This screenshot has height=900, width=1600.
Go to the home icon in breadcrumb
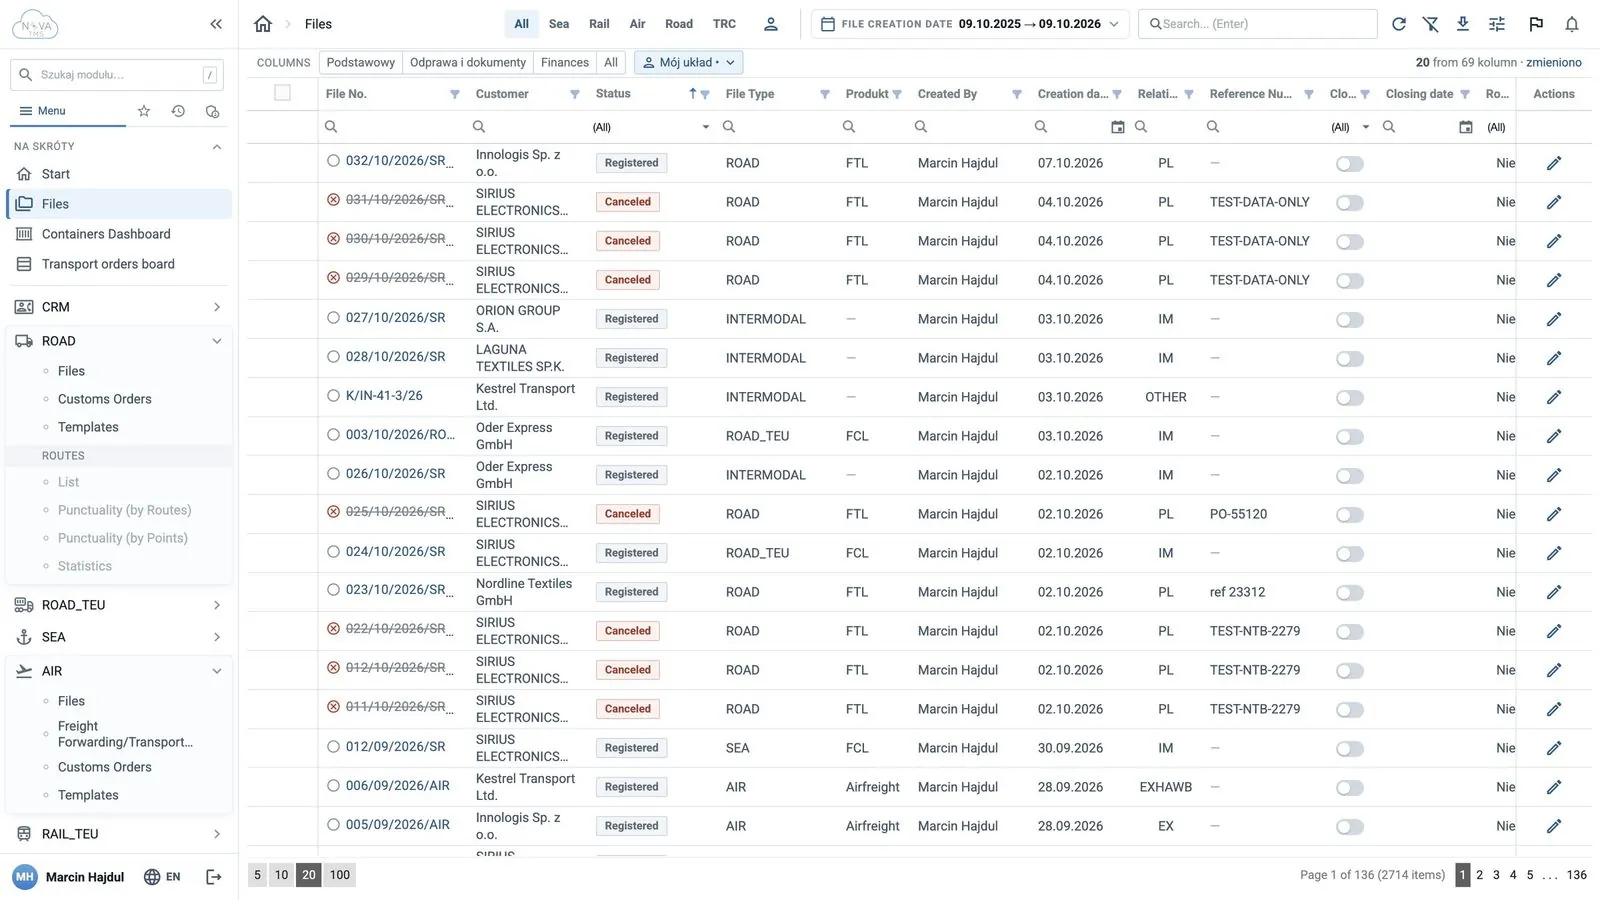(263, 24)
